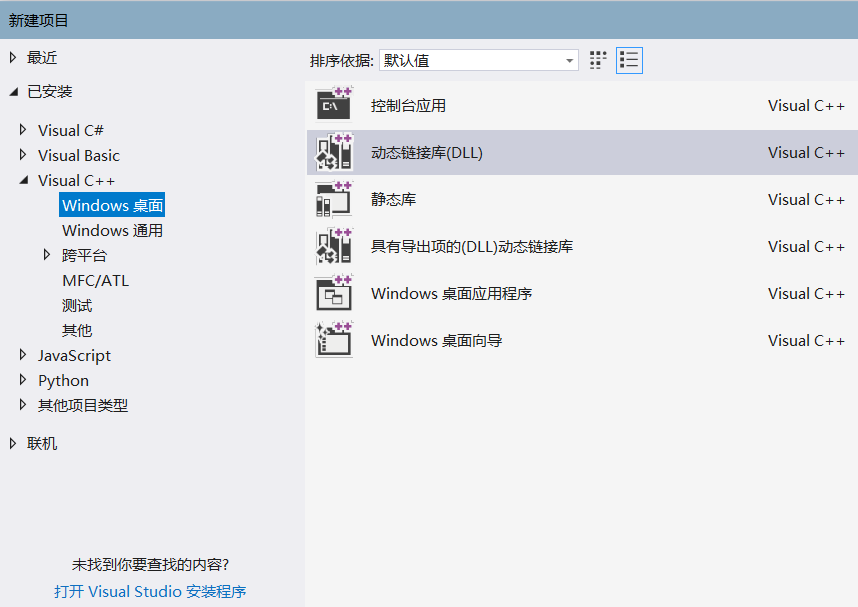
Task: Select Windows 通用 in the tree
Action: (x=111, y=230)
